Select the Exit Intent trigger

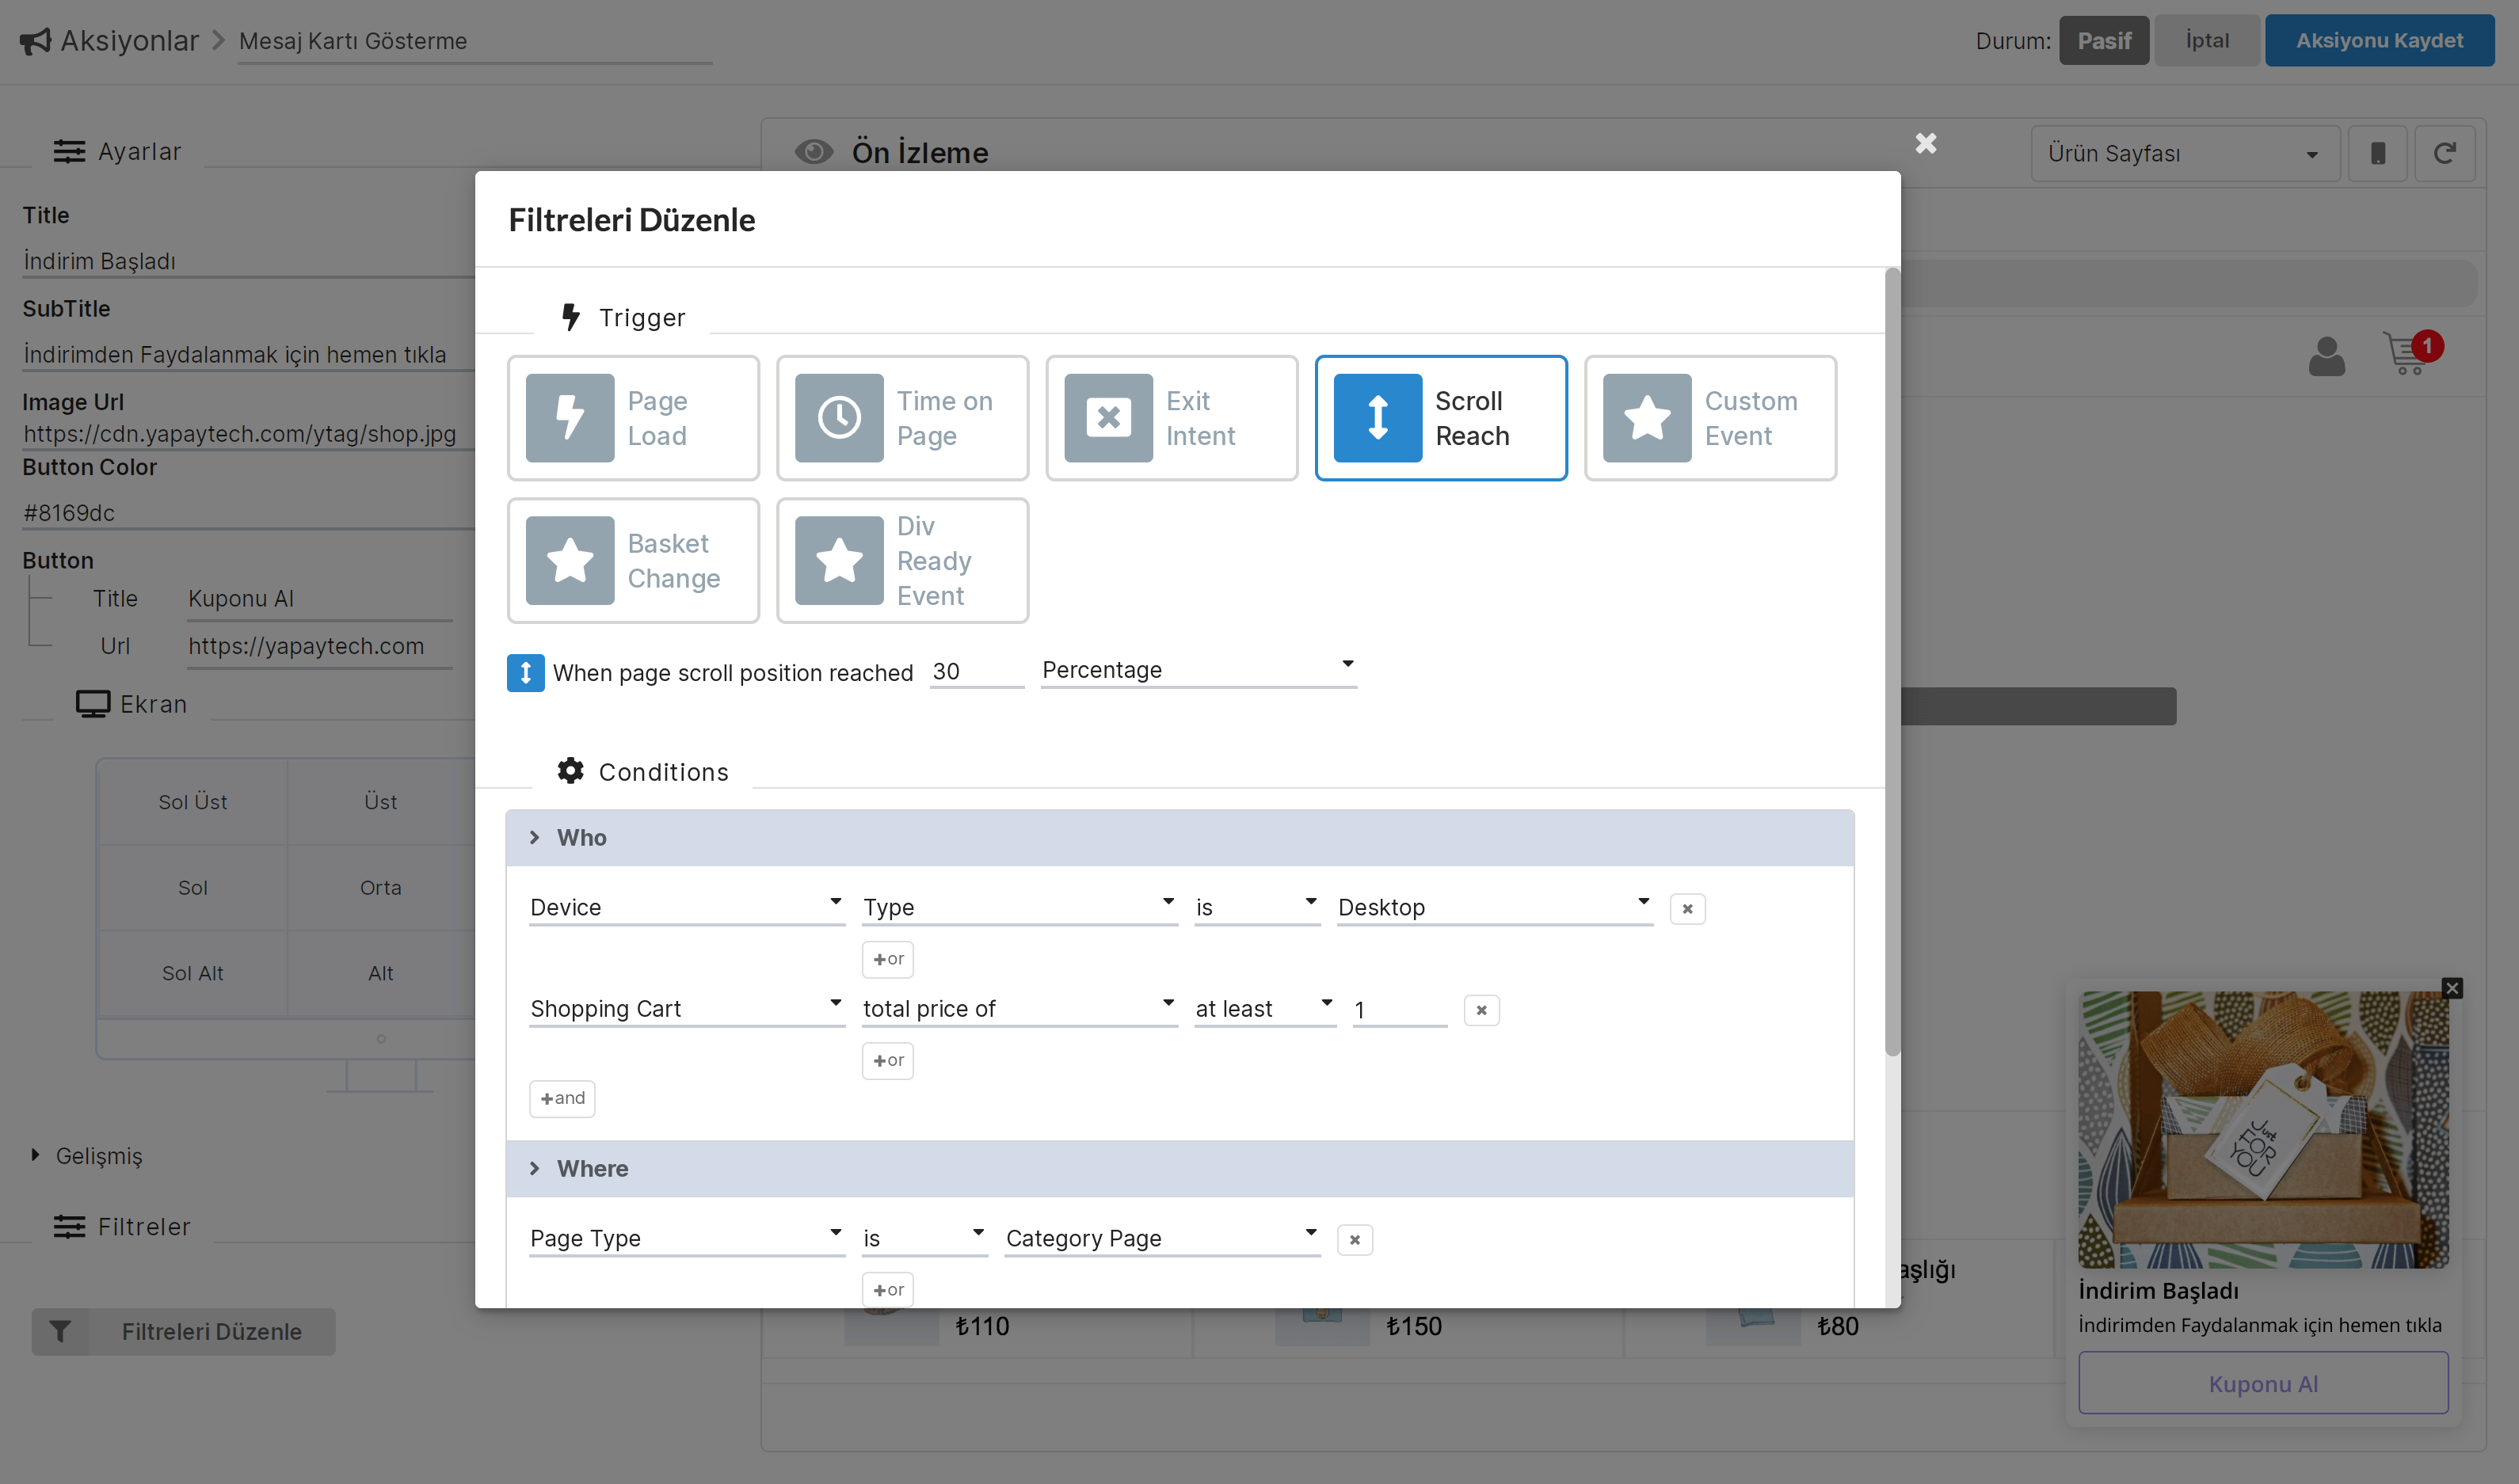[x=1171, y=418]
